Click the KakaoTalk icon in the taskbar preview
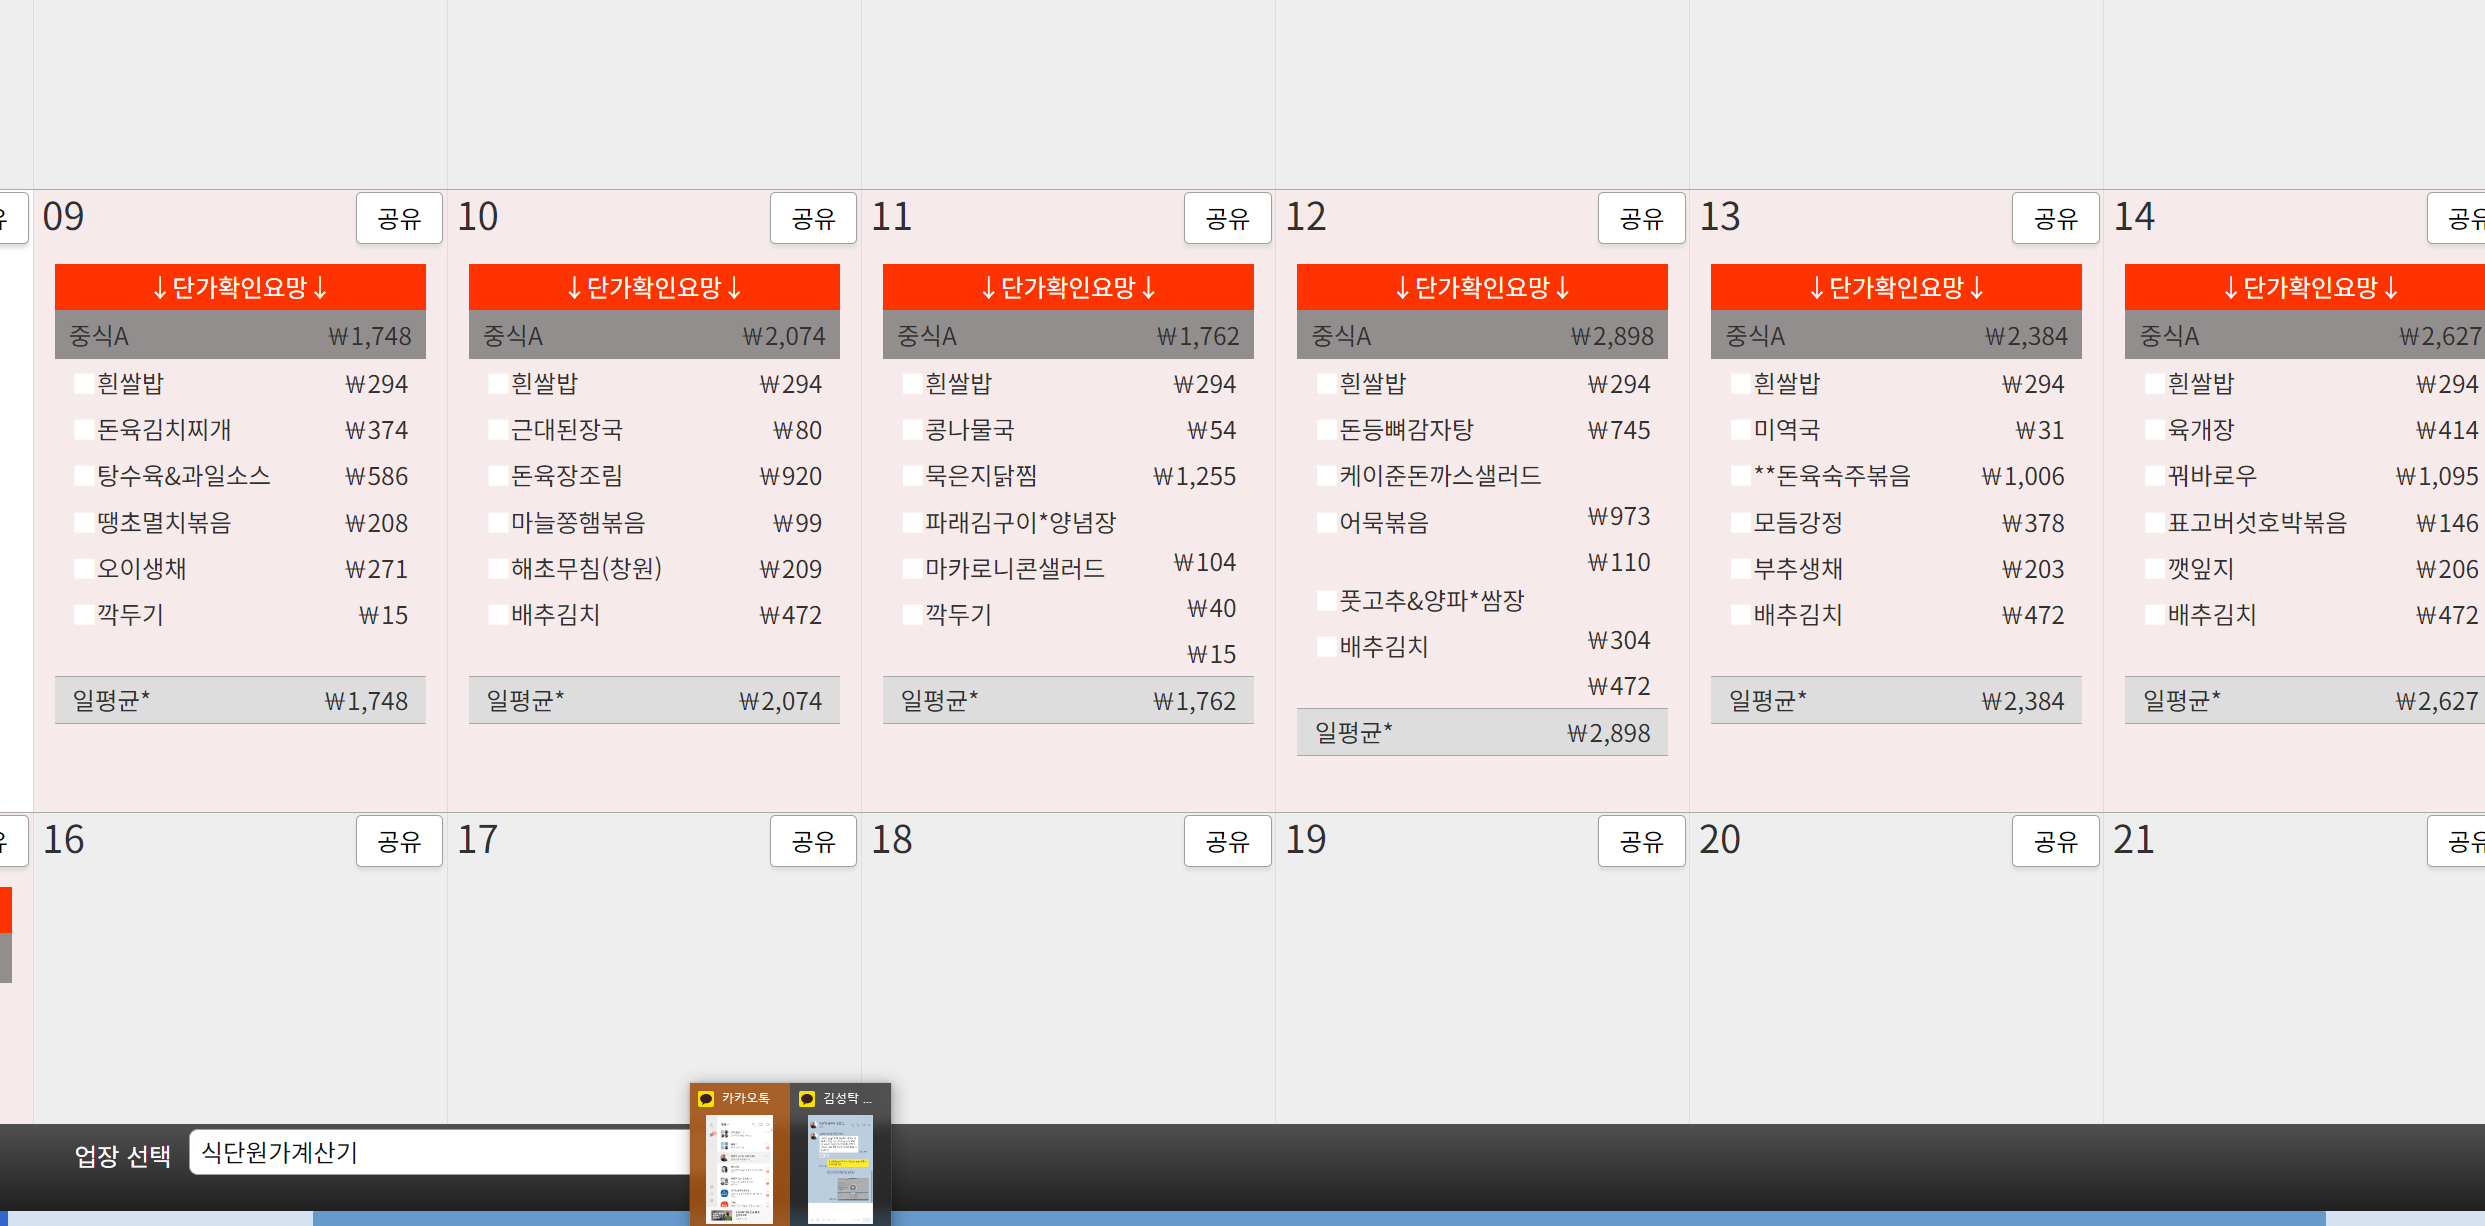Image resolution: width=2485 pixels, height=1226 pixels. (706, 1098)
